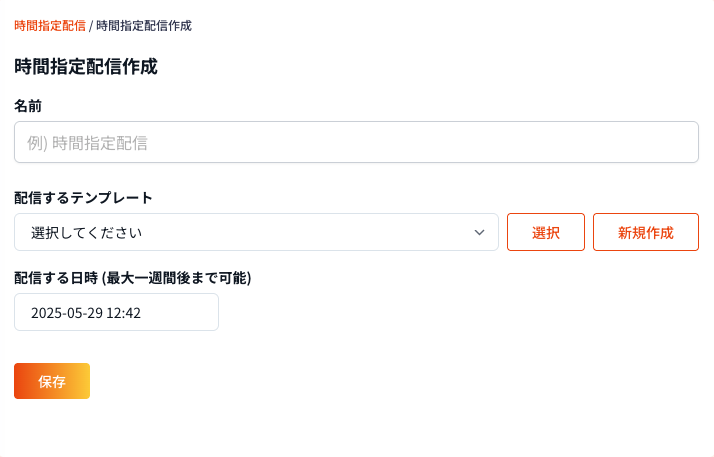
Task: Click the 時間指定配信 breadcrumb link
Action: click(x=50, y=25)
